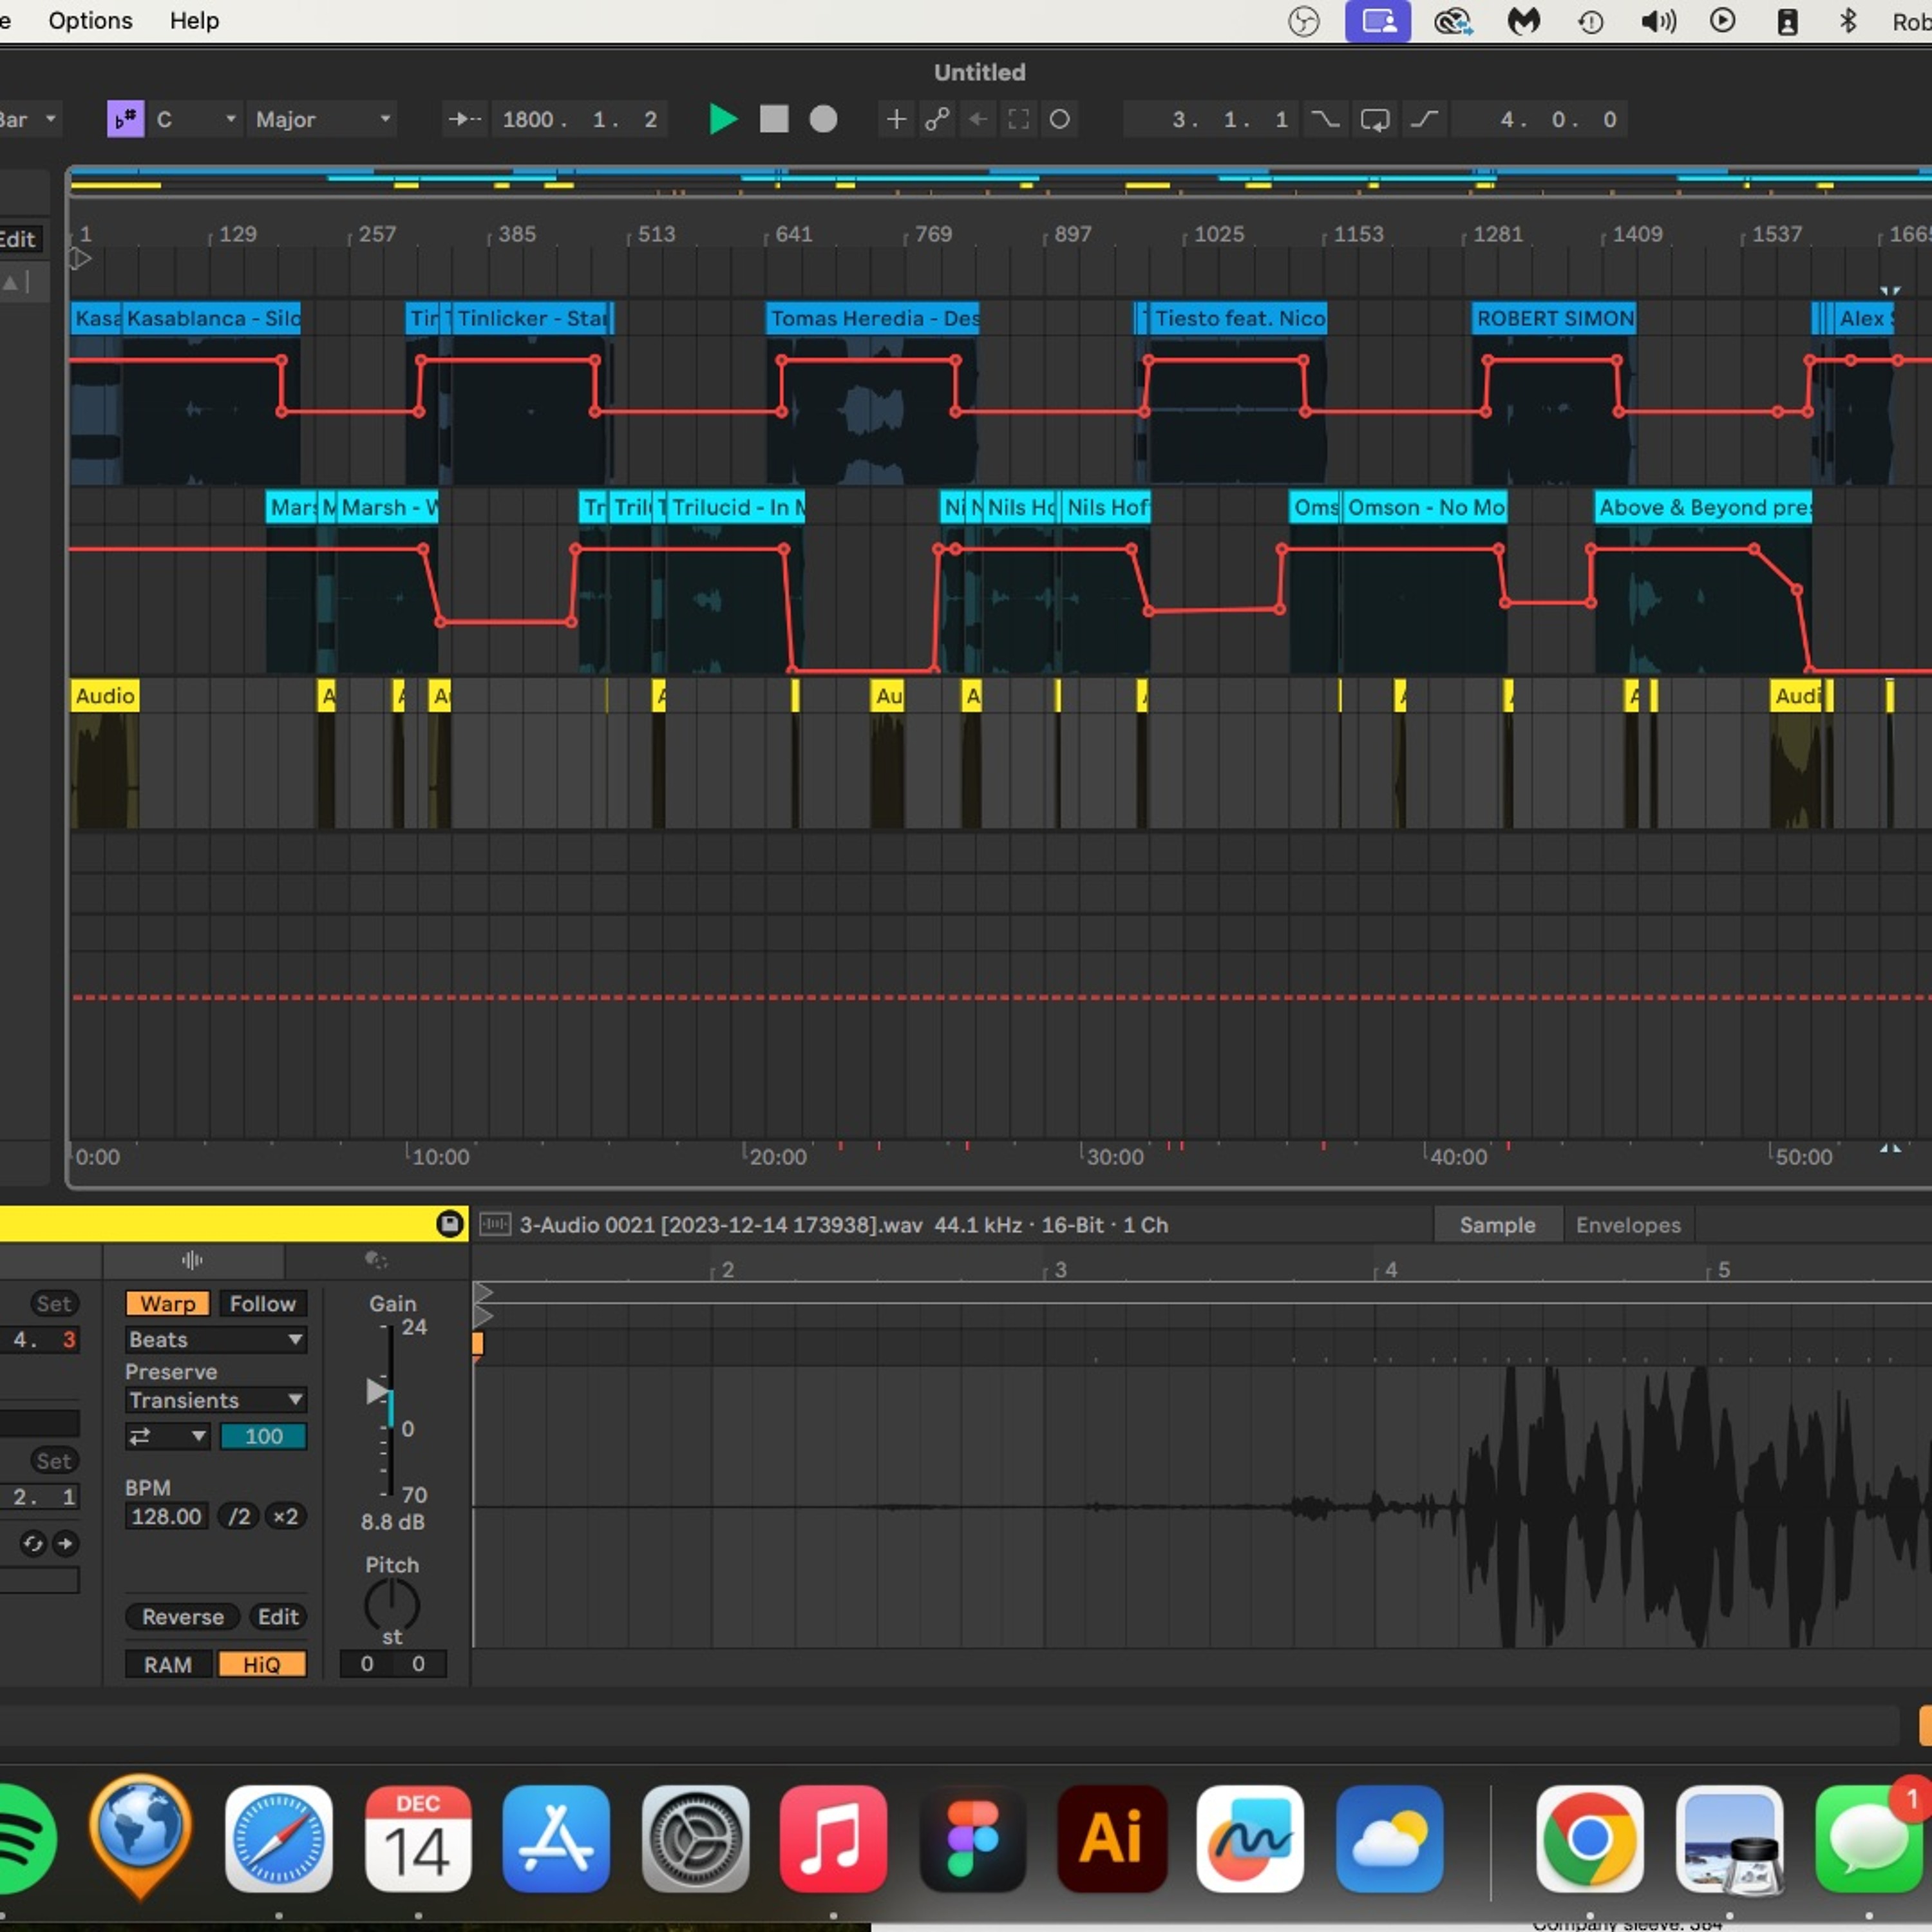The width and height of the screenshot is (1932, 1932).
Task: Open Calendar from the Dock
Action: point(418,1838)
